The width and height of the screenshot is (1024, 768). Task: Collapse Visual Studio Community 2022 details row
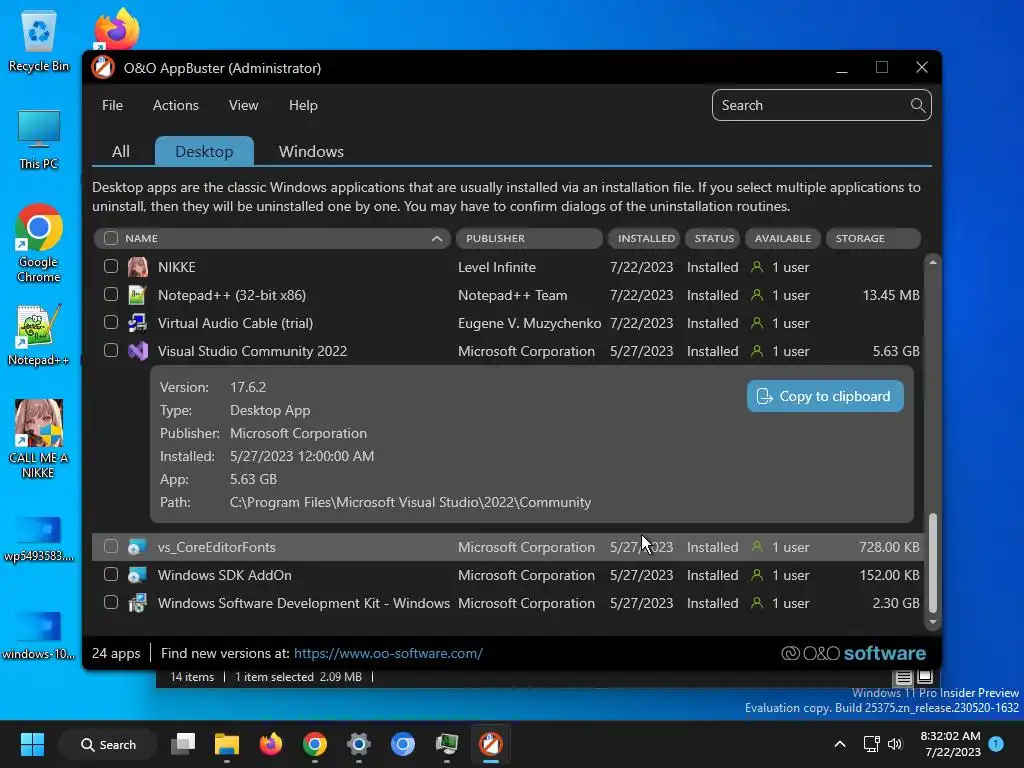tap(507, 351)
